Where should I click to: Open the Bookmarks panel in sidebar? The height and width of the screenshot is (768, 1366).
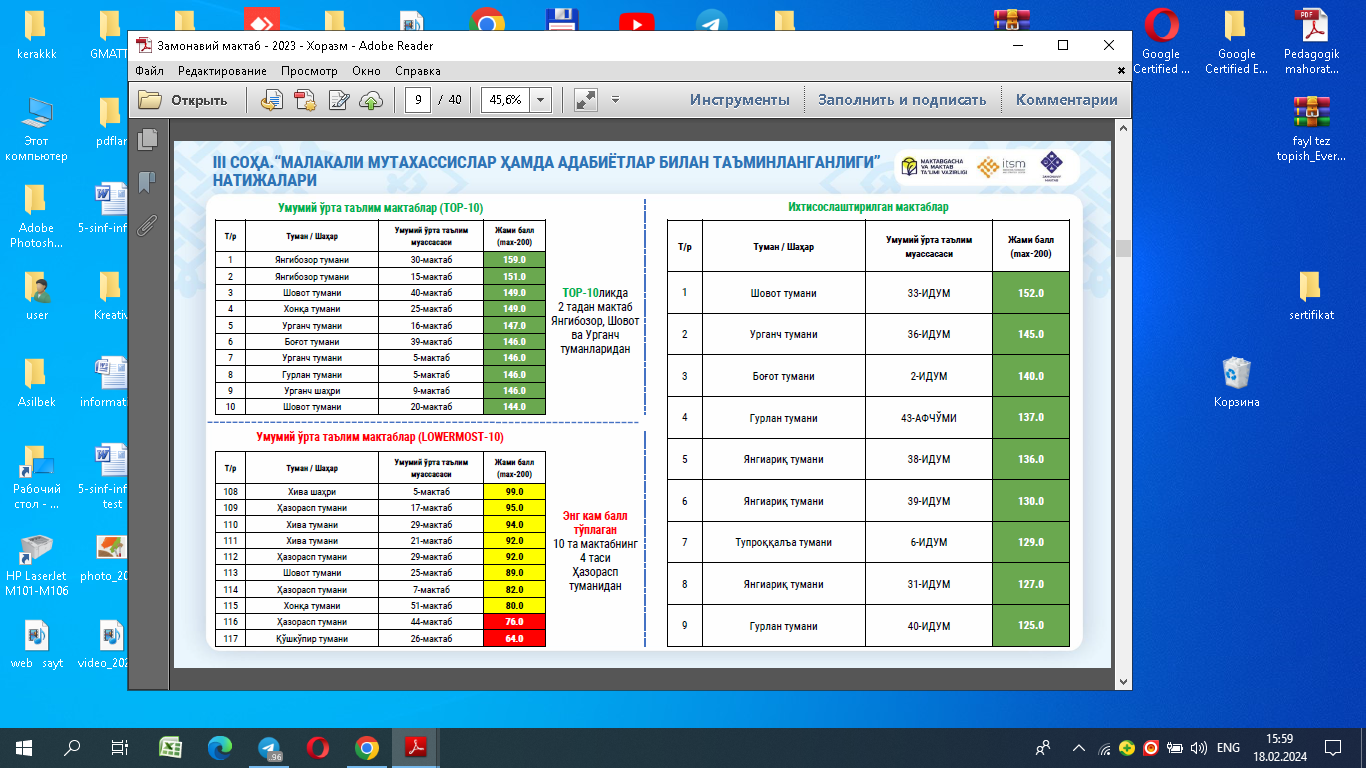148,182
